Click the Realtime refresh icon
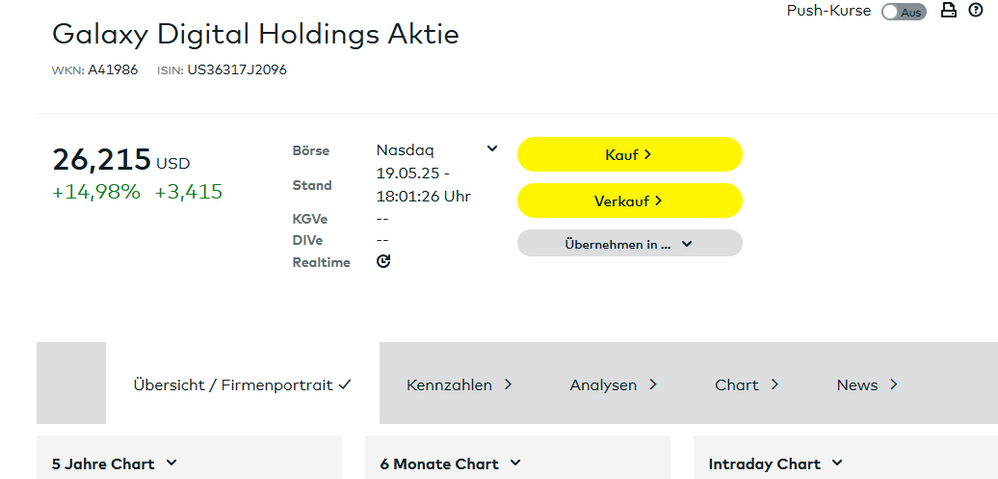This screenshot has height=479, width=998. pyautogui.click(x=383, y=261)
